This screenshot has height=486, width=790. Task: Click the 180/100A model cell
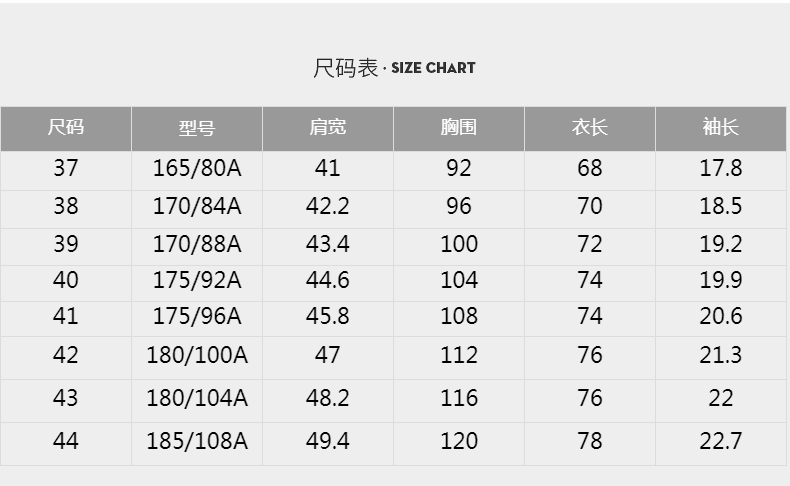(x=197, y=355)
